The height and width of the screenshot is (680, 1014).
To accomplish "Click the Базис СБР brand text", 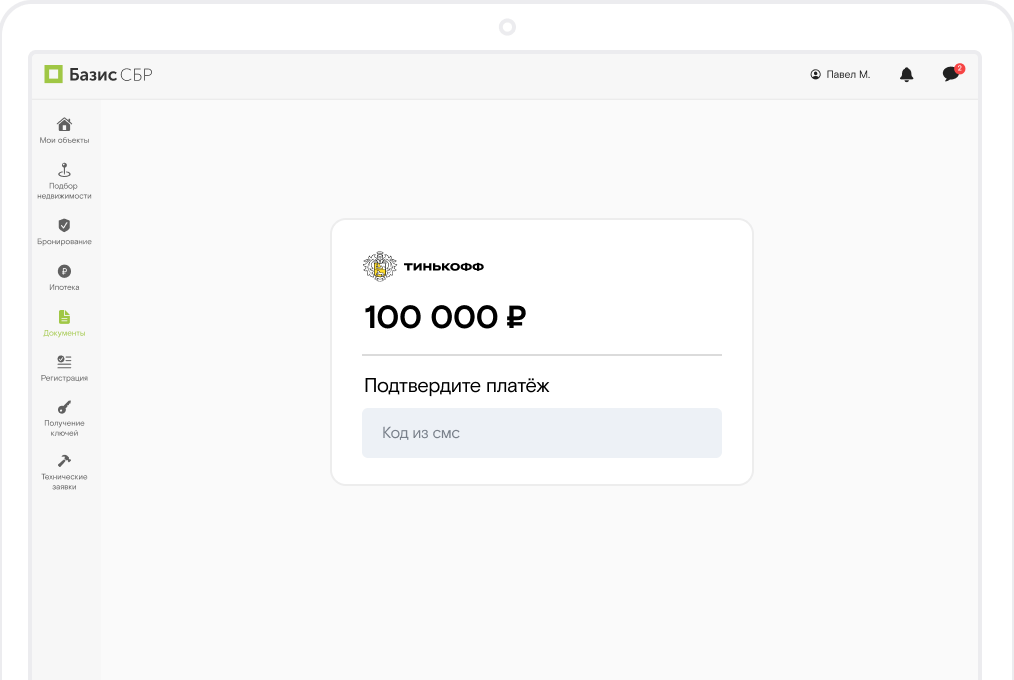I will 111,75.
